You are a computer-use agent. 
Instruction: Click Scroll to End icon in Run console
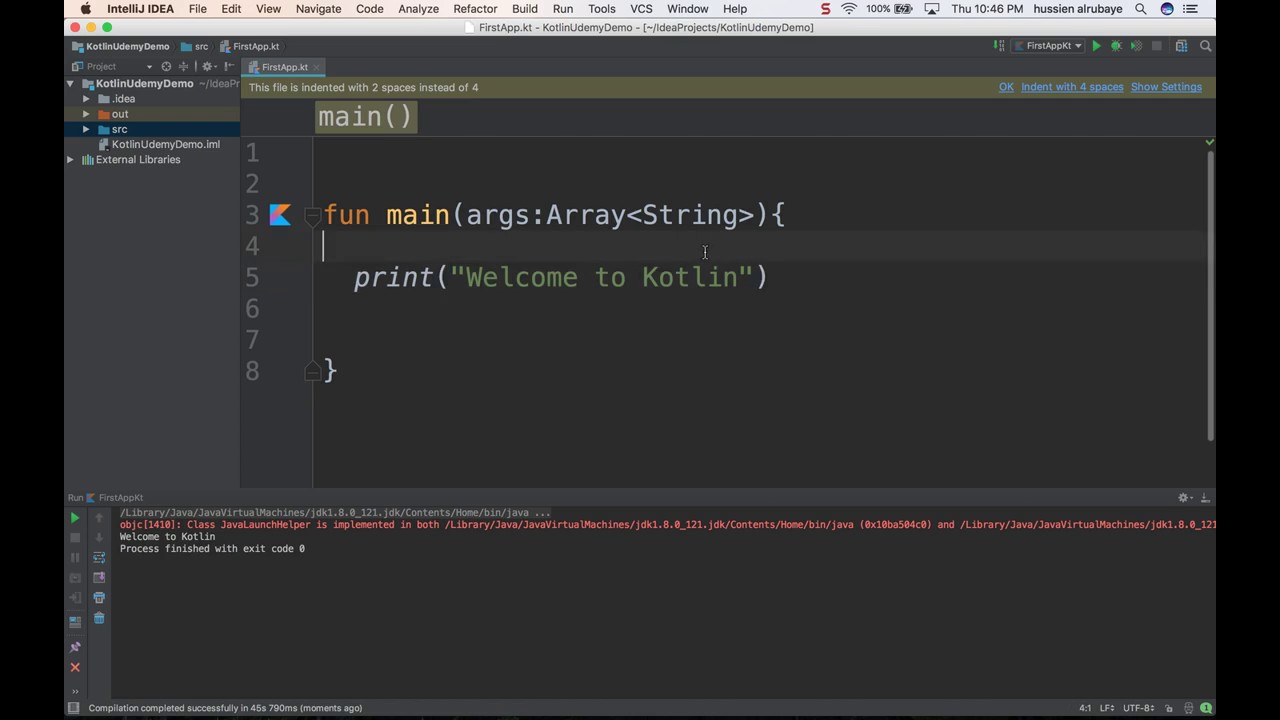tap(99, 578)
